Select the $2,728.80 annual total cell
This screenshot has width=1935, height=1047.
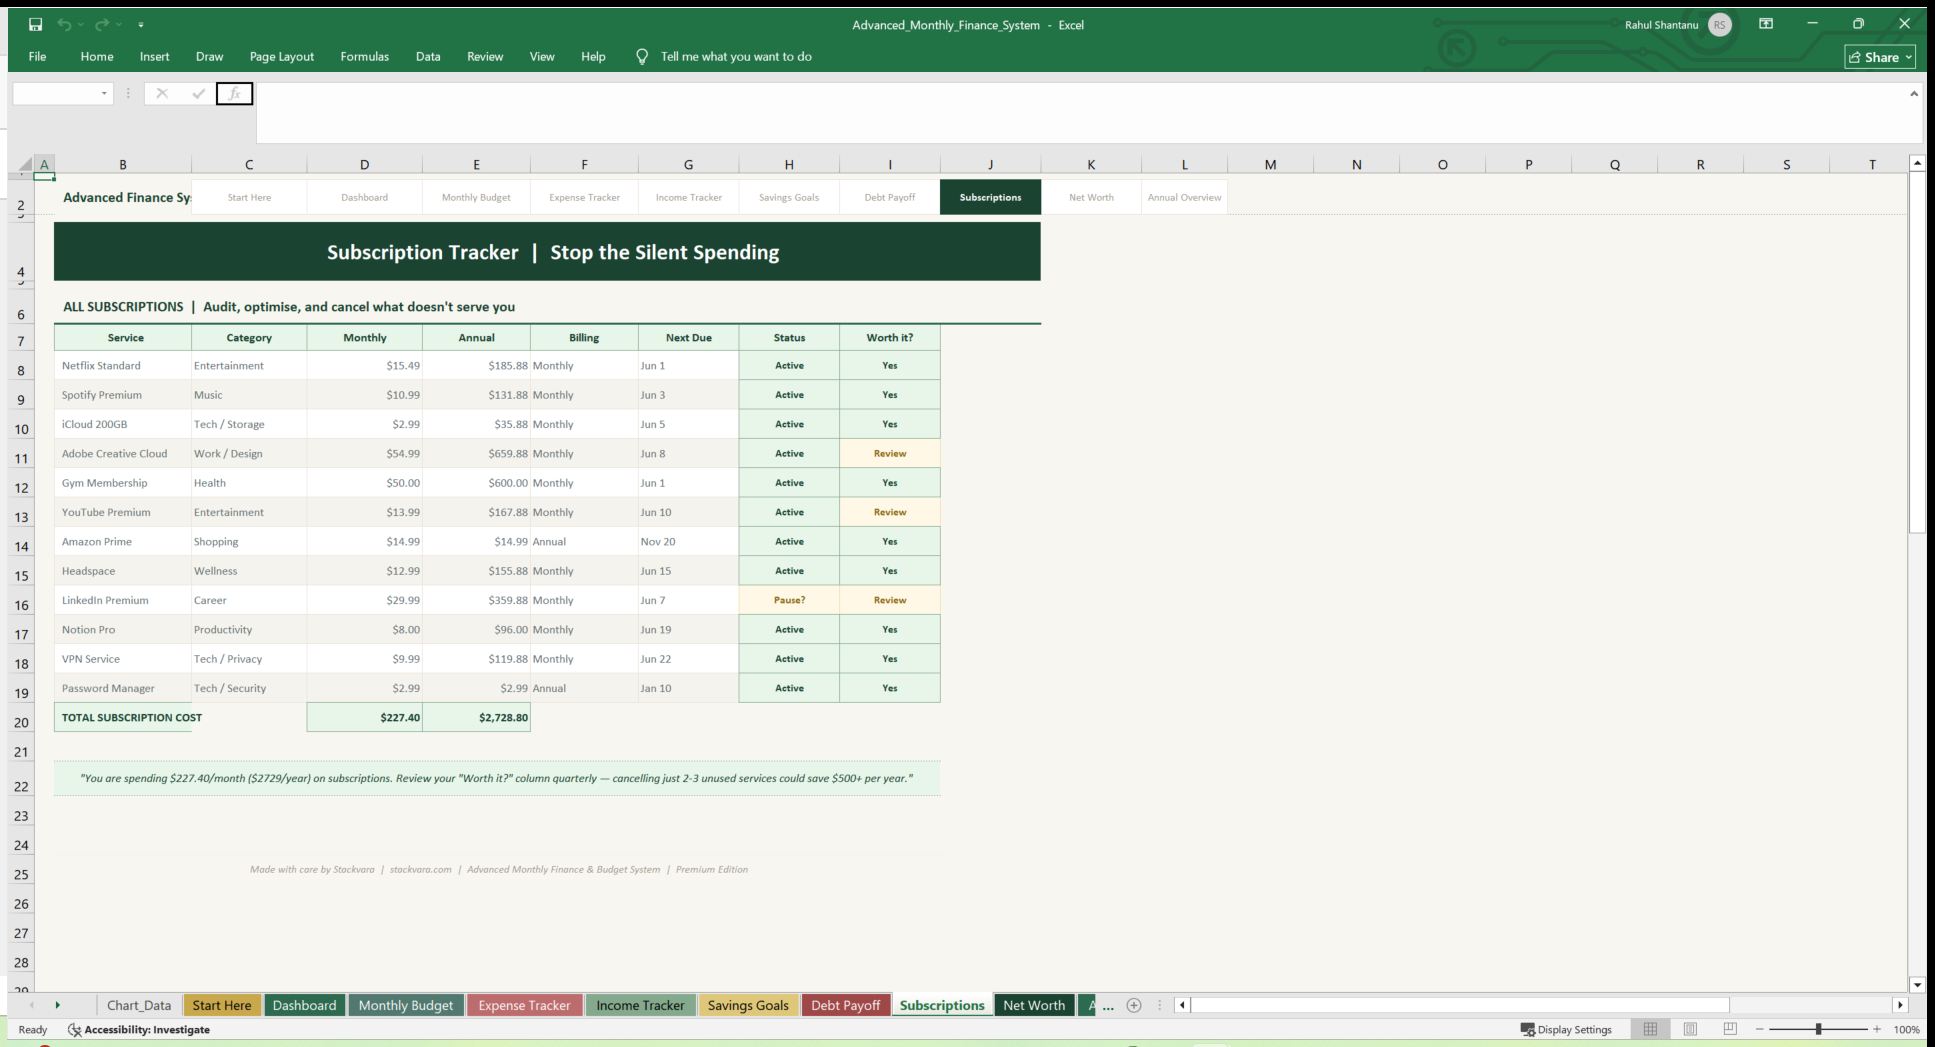476,718
